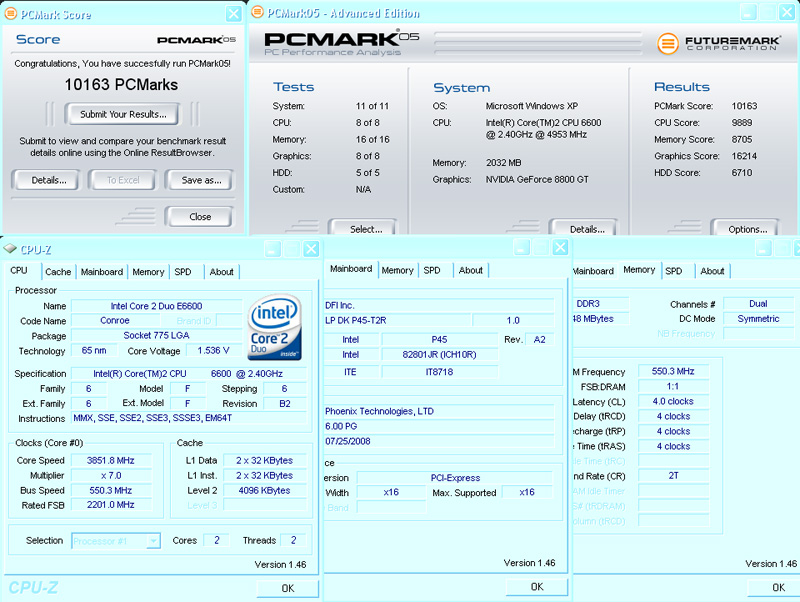Click the Core Speed 3851.8 MHz field
The height and width of the screenshot is (602, 800).
[x=111, y=460]
